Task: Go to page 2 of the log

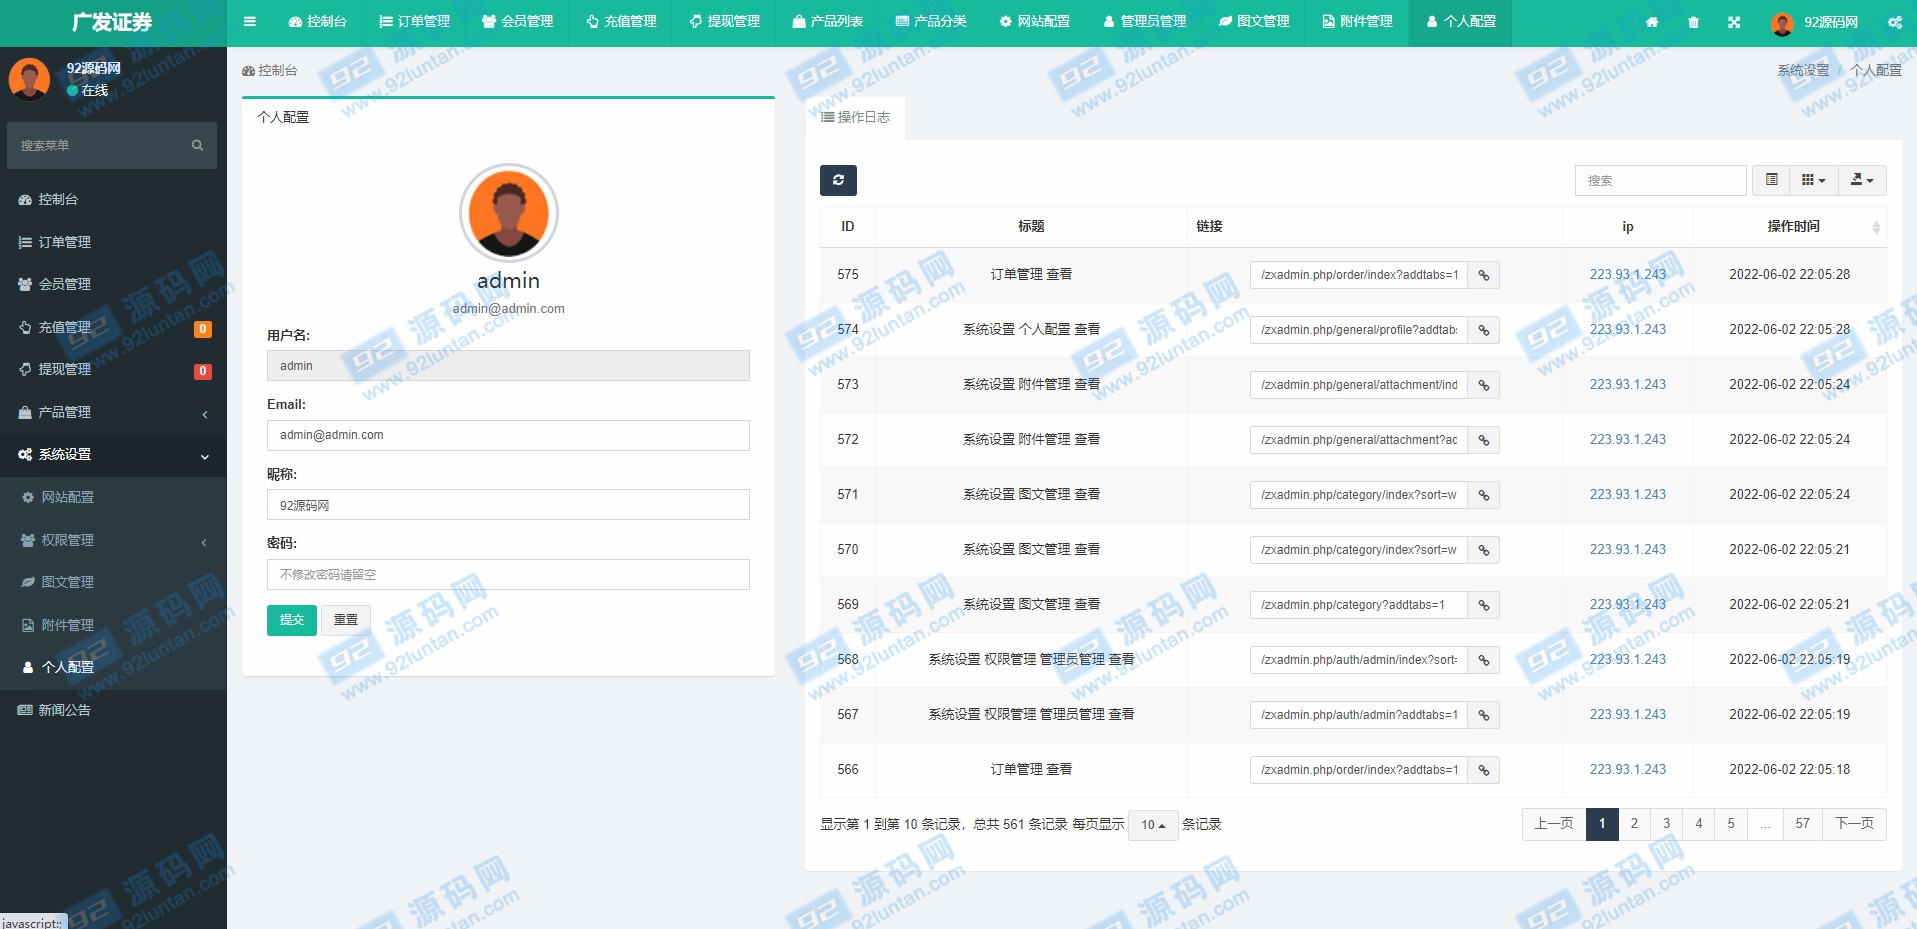Action: click(1634, 824)
